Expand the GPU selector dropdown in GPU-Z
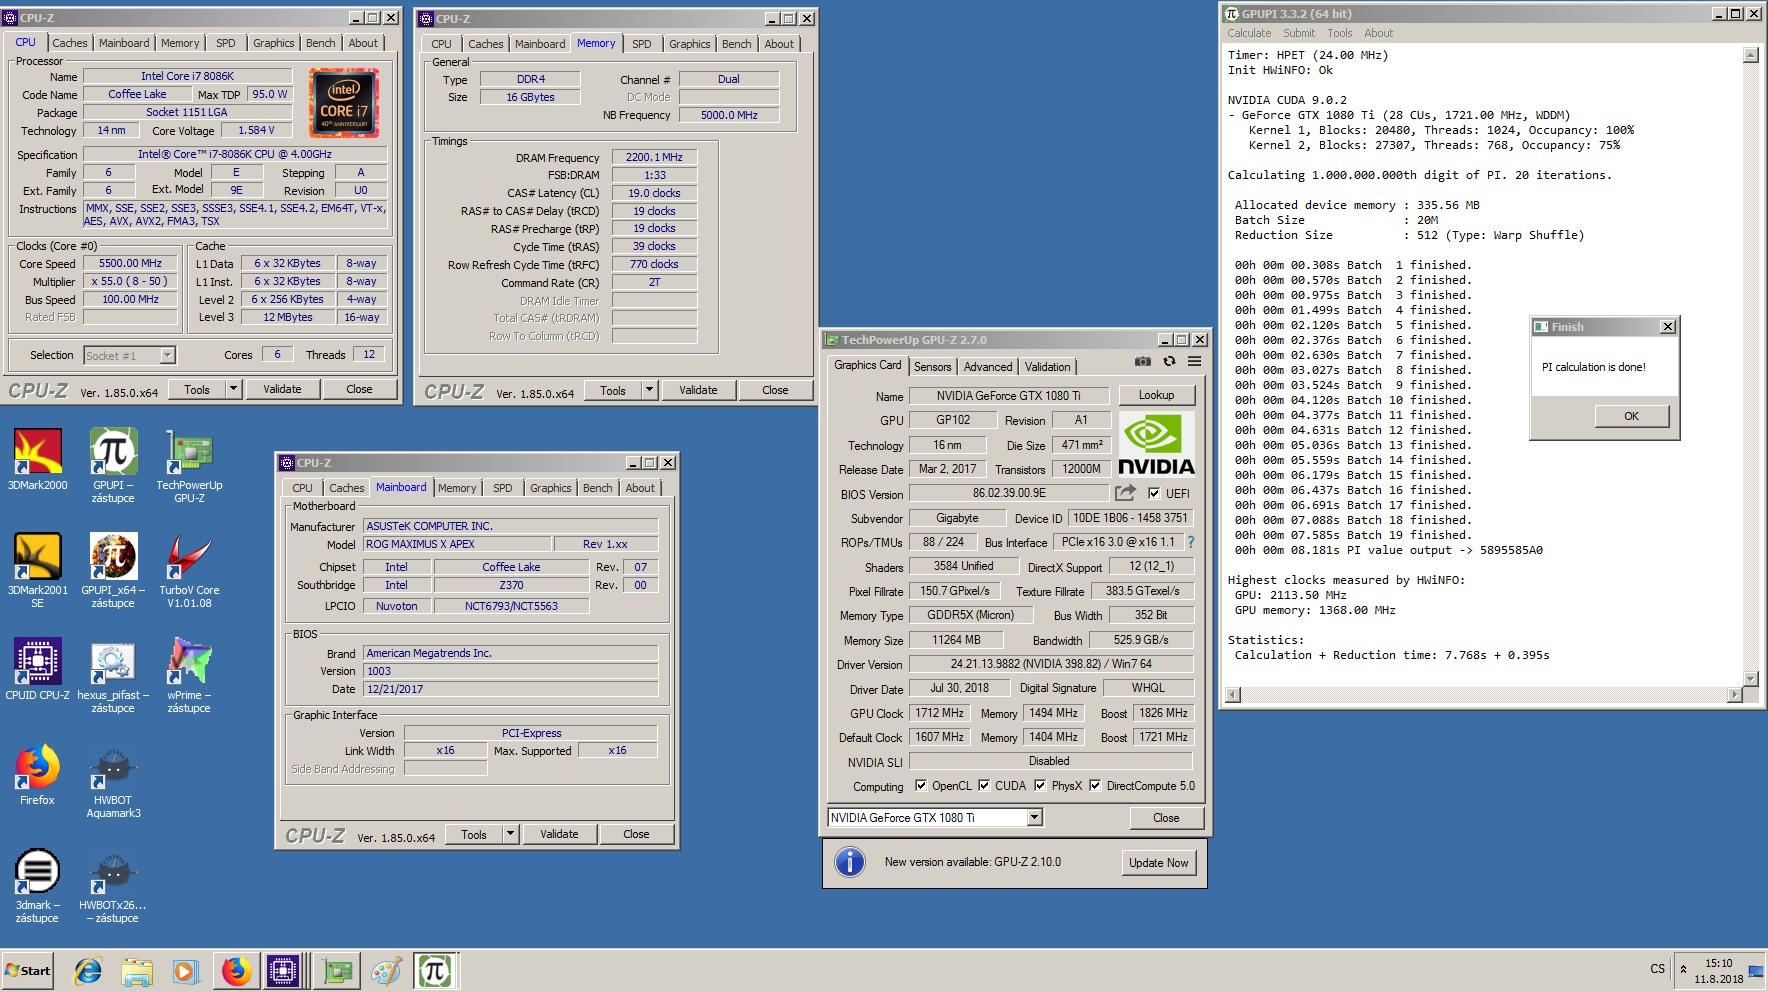This screenshot has height=992, width=1768. [x=1035, y=817]
